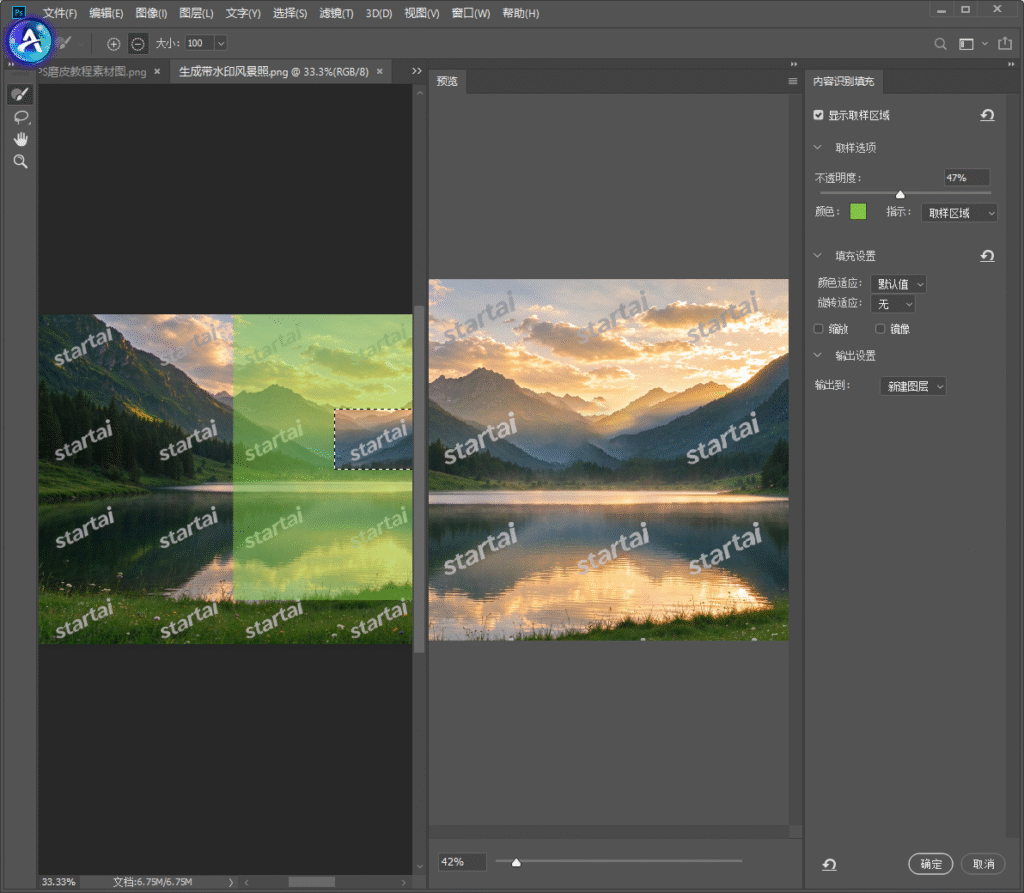Open the 滤镜(T) menu
1024x893 pixels.
pyautogui.click(x=336, y=13)
